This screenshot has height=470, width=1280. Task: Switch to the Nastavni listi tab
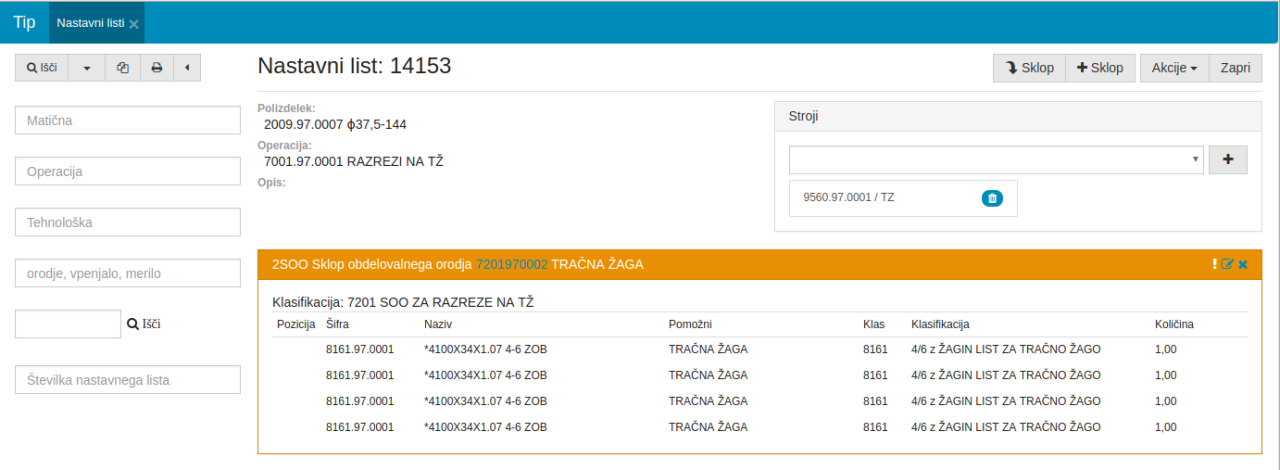pyautogui.click(x=90, y=22)
